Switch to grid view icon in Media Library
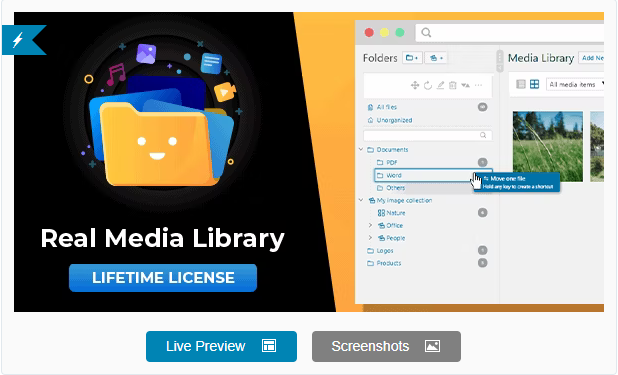Viewport: 618px width, 375px height. coord(534,84)
